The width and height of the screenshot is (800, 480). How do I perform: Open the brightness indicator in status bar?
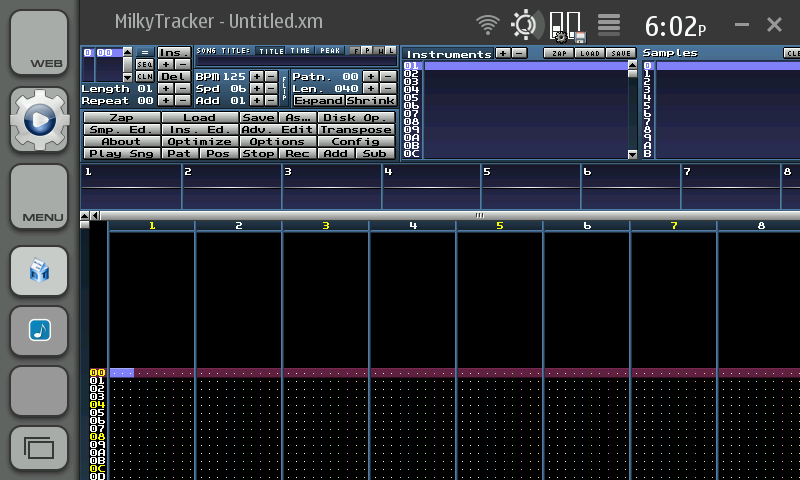click(x=523, y=24)
